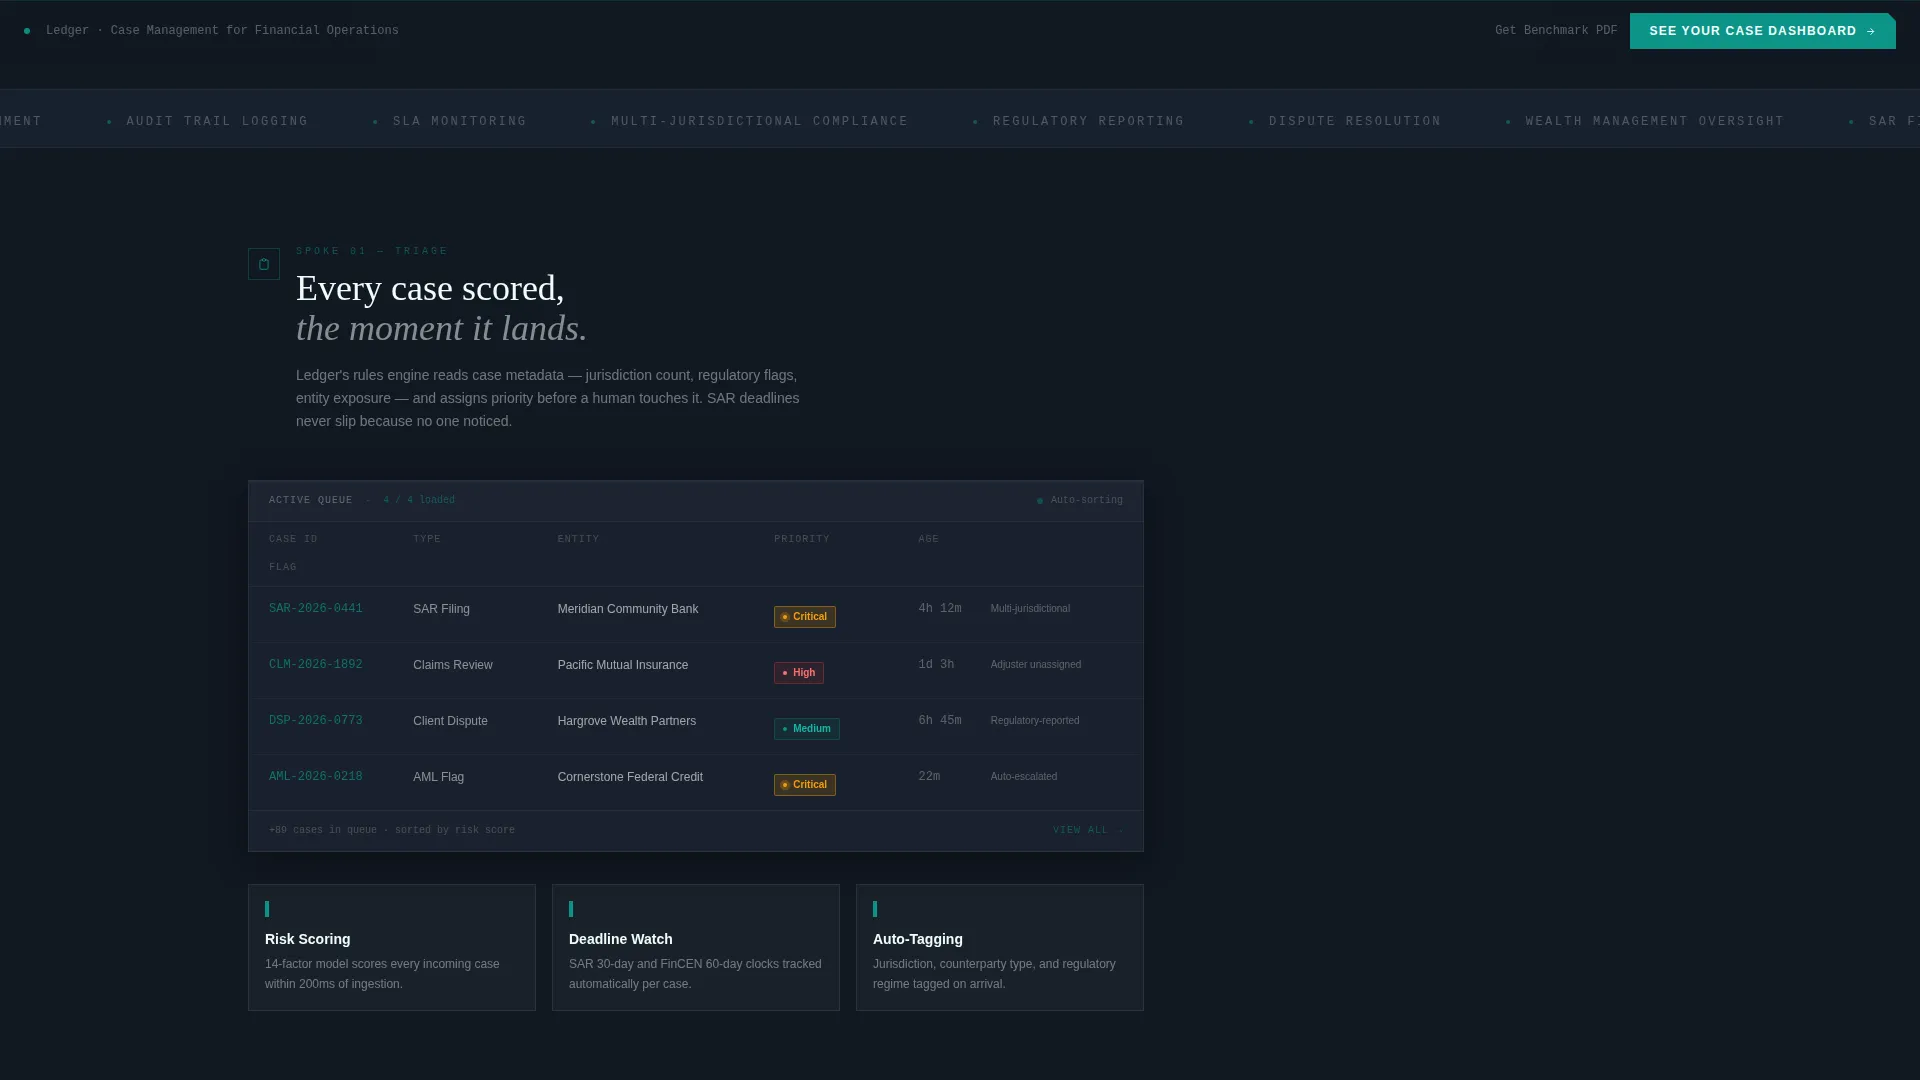Select Regulatory Reporting in the ticker
The width and height of the screenshot is (1920, 1080).
point(1089,122)
